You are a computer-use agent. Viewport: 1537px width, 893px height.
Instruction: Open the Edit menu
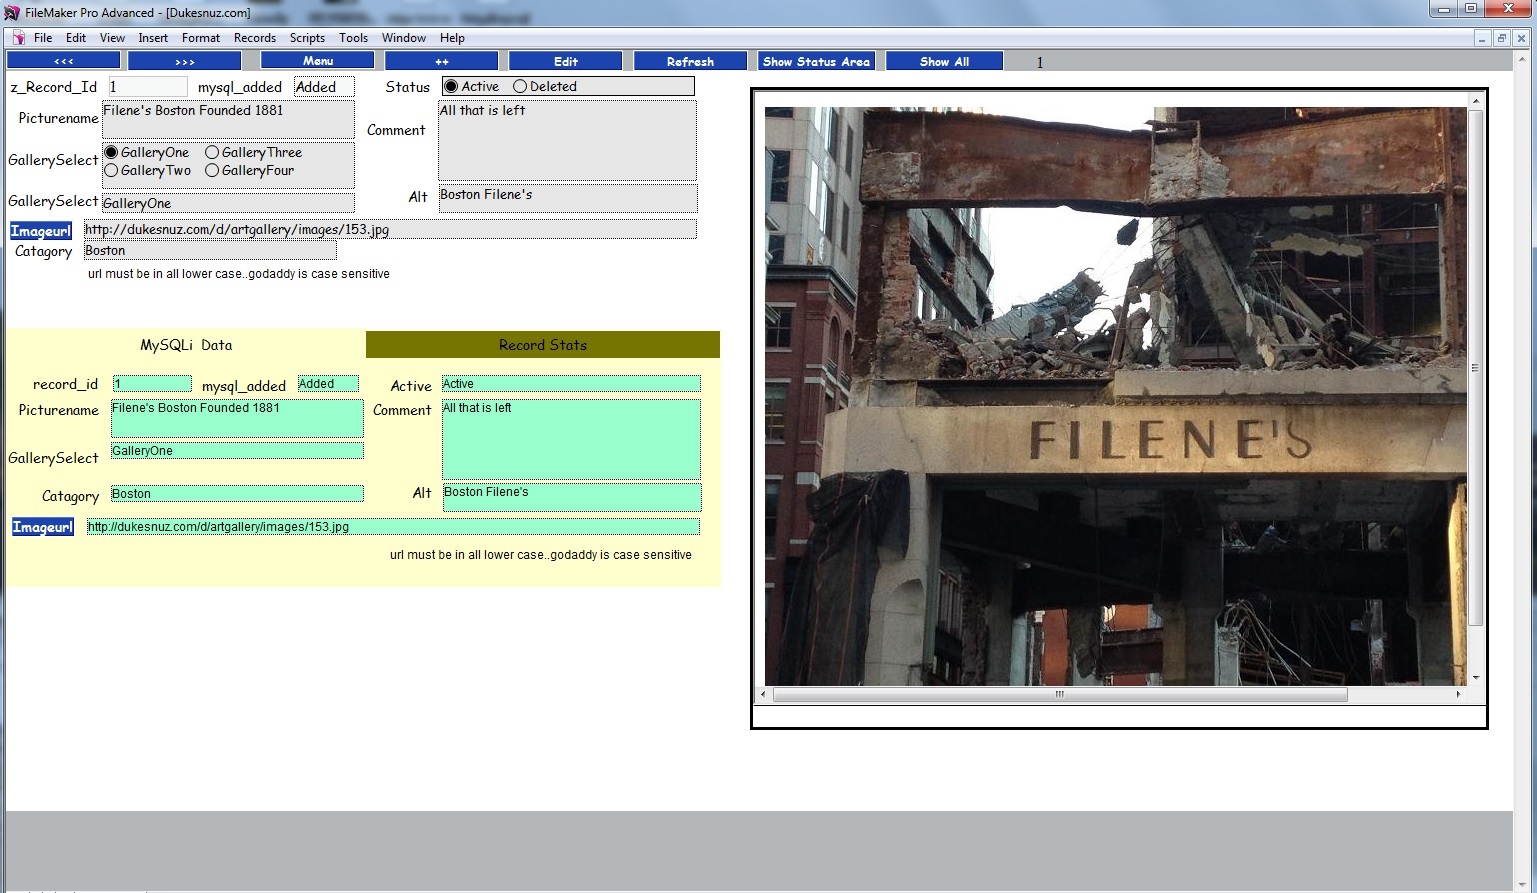click(x=76, y=38)
